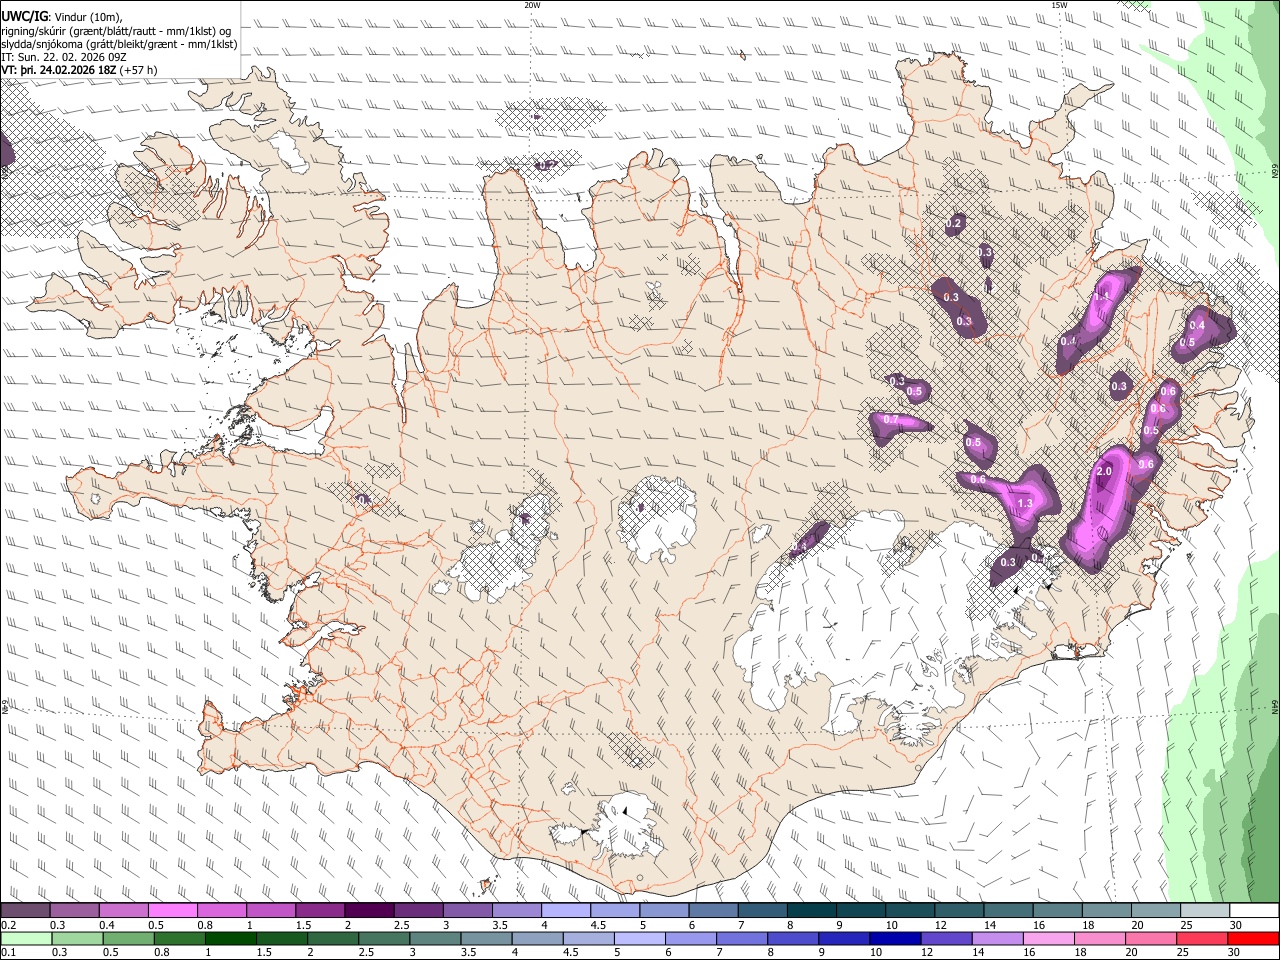Select darkest purple top-row swatch at 2
The width and height of the screenshot is (1280, 960).
(x=369, y=911)
